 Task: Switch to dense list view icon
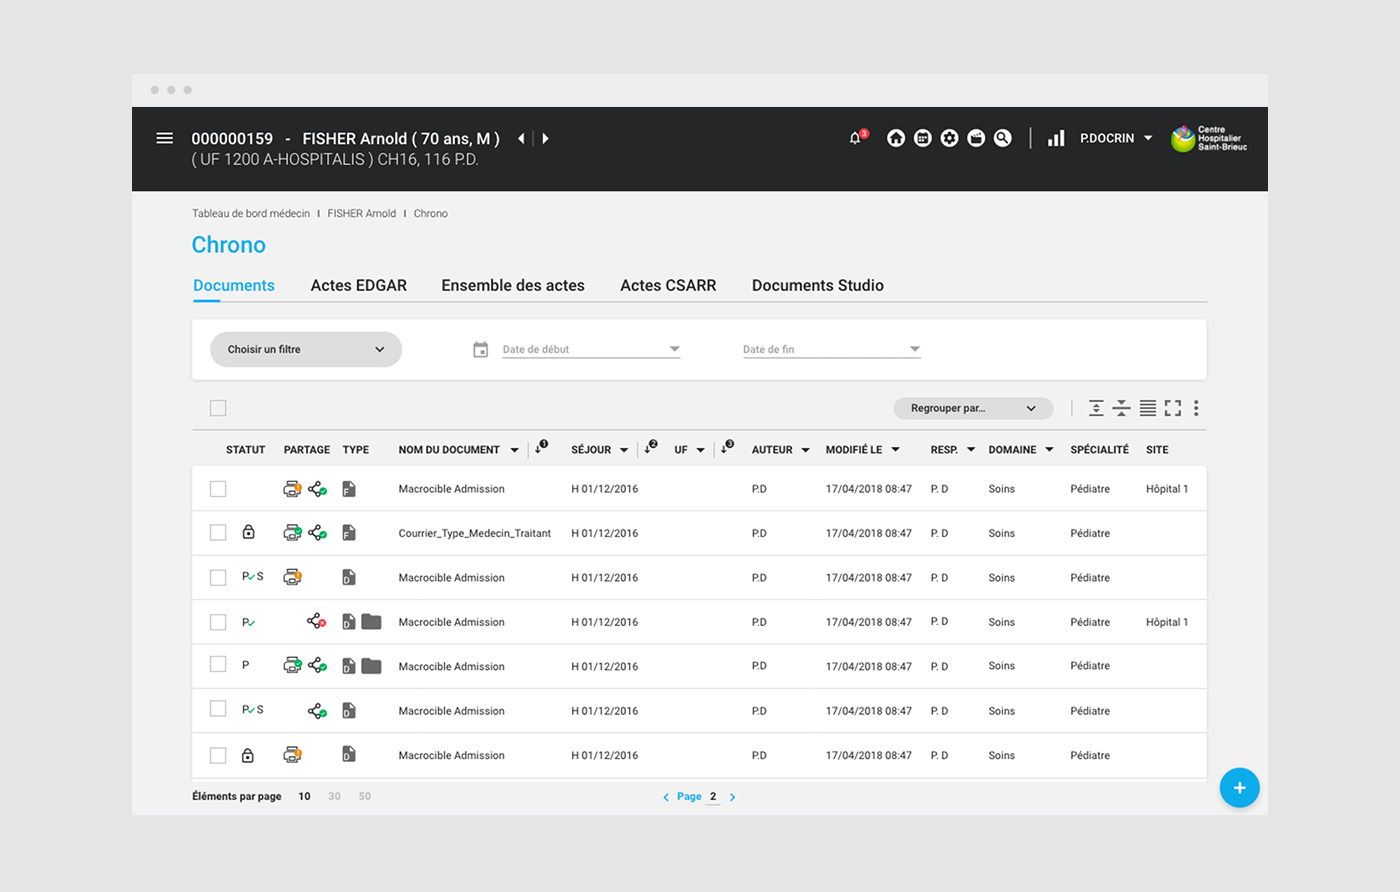pyautogui.click(x=1148, y=408)
